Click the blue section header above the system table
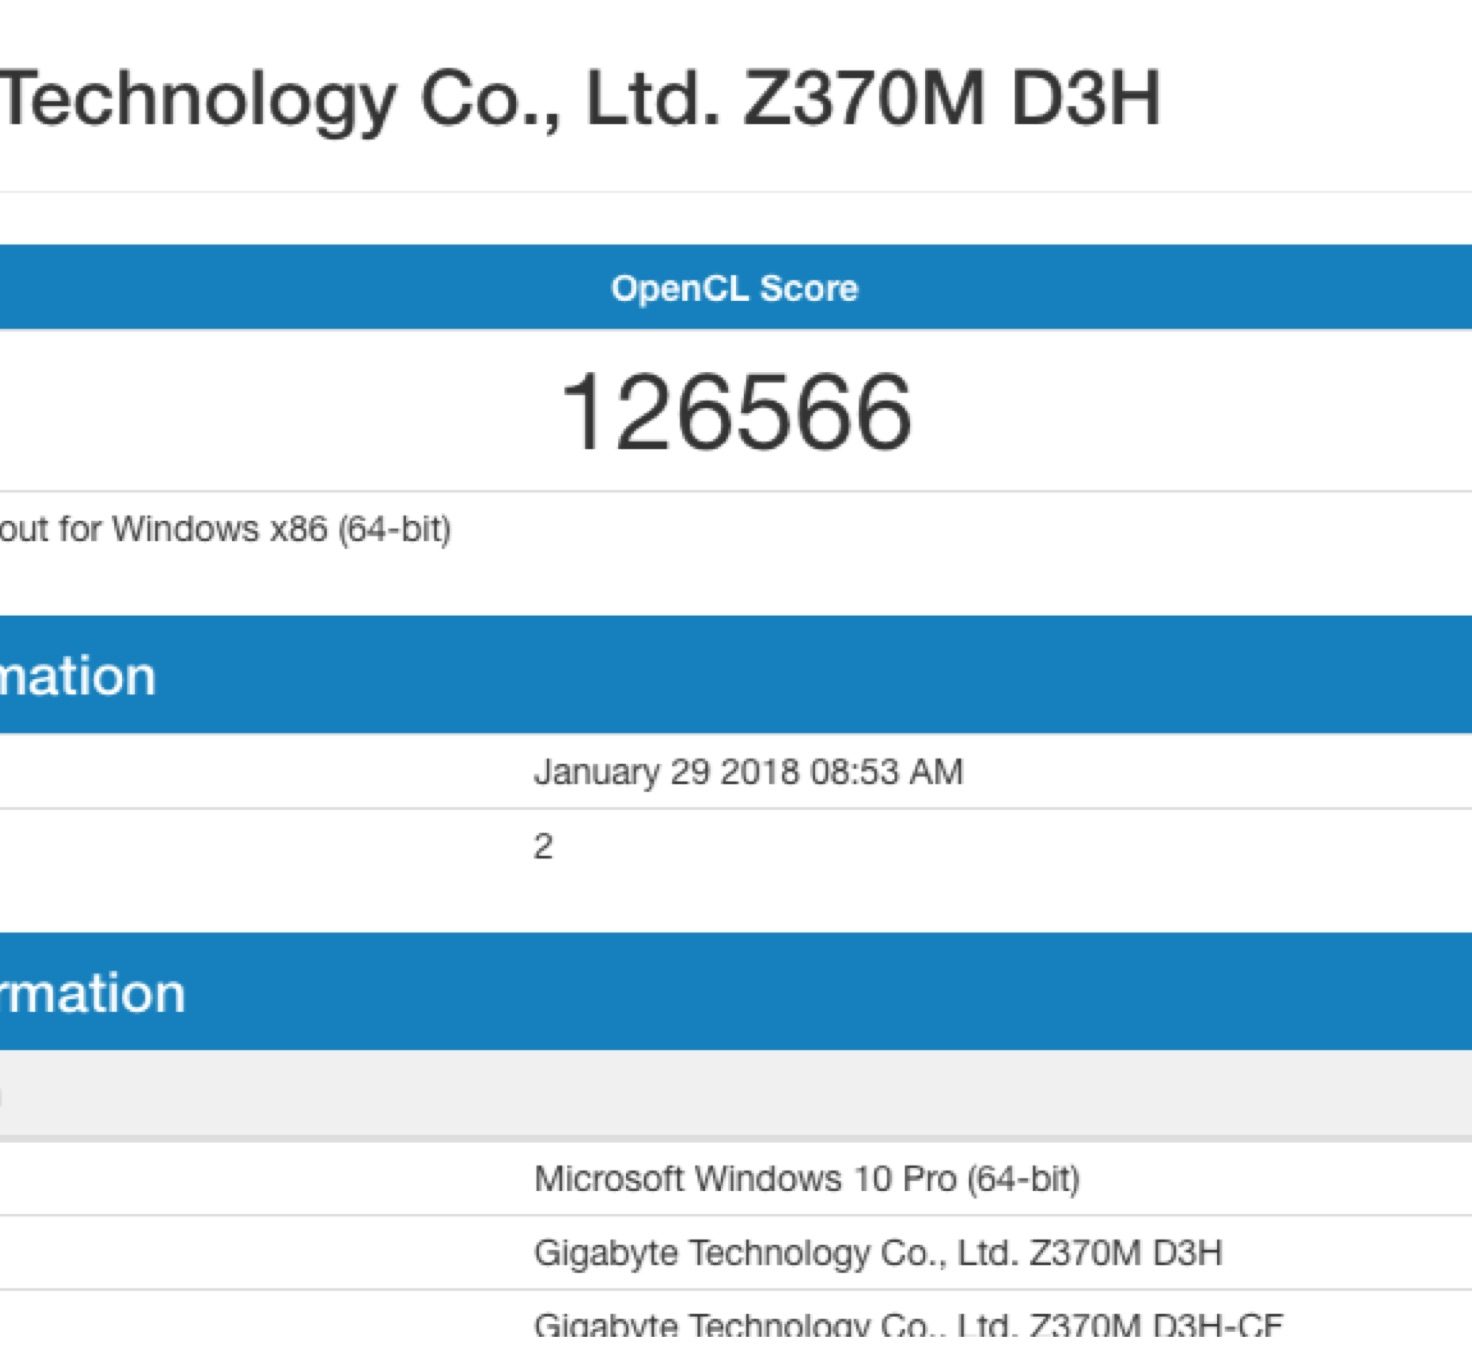The width and height of the screenshot is (1472, 1345). point(735,992)
